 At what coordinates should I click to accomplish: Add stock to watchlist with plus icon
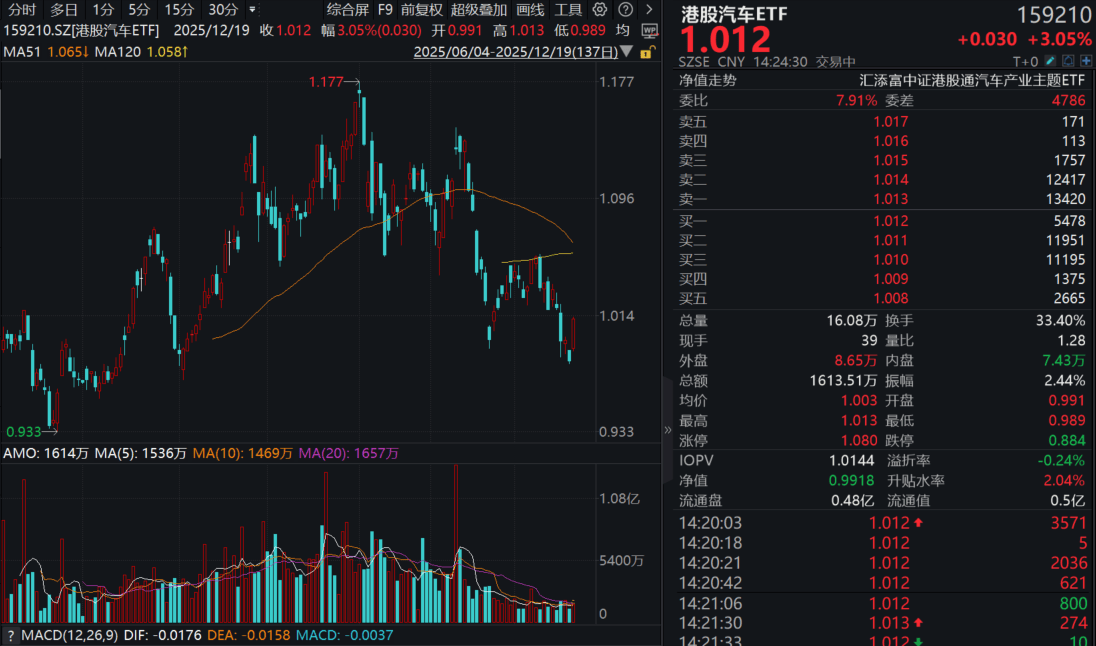1085,61
